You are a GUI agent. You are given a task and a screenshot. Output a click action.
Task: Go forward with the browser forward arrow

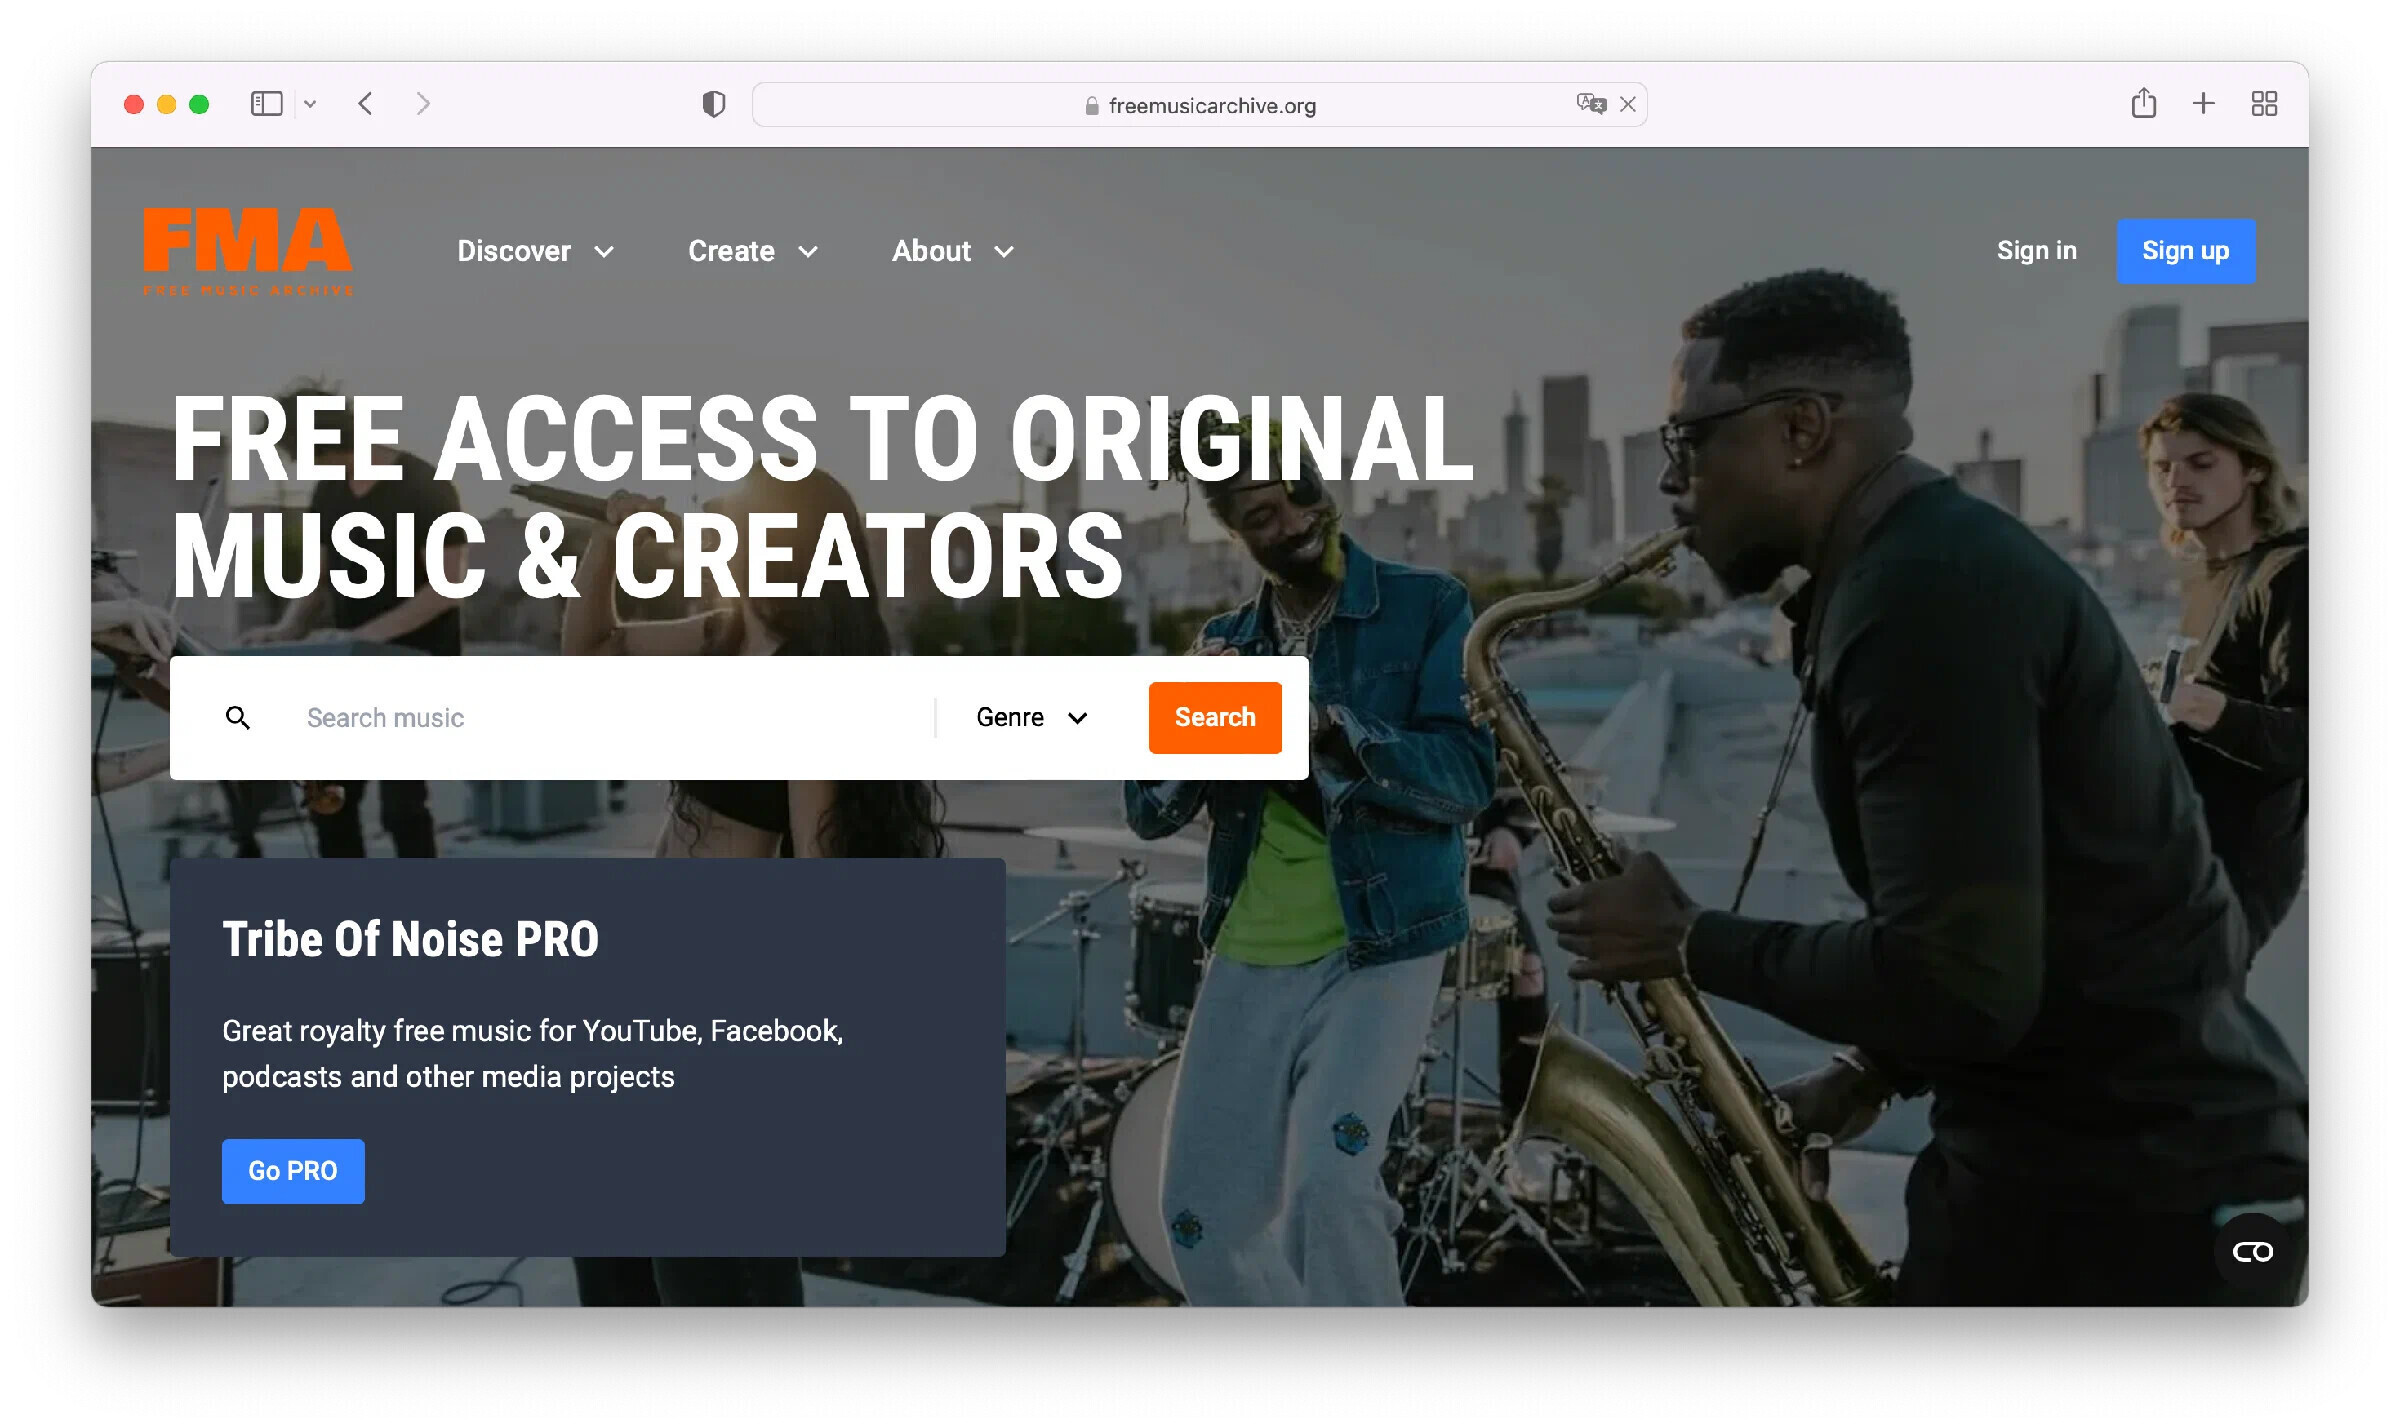pyautogui.click(x=423, y=104)
